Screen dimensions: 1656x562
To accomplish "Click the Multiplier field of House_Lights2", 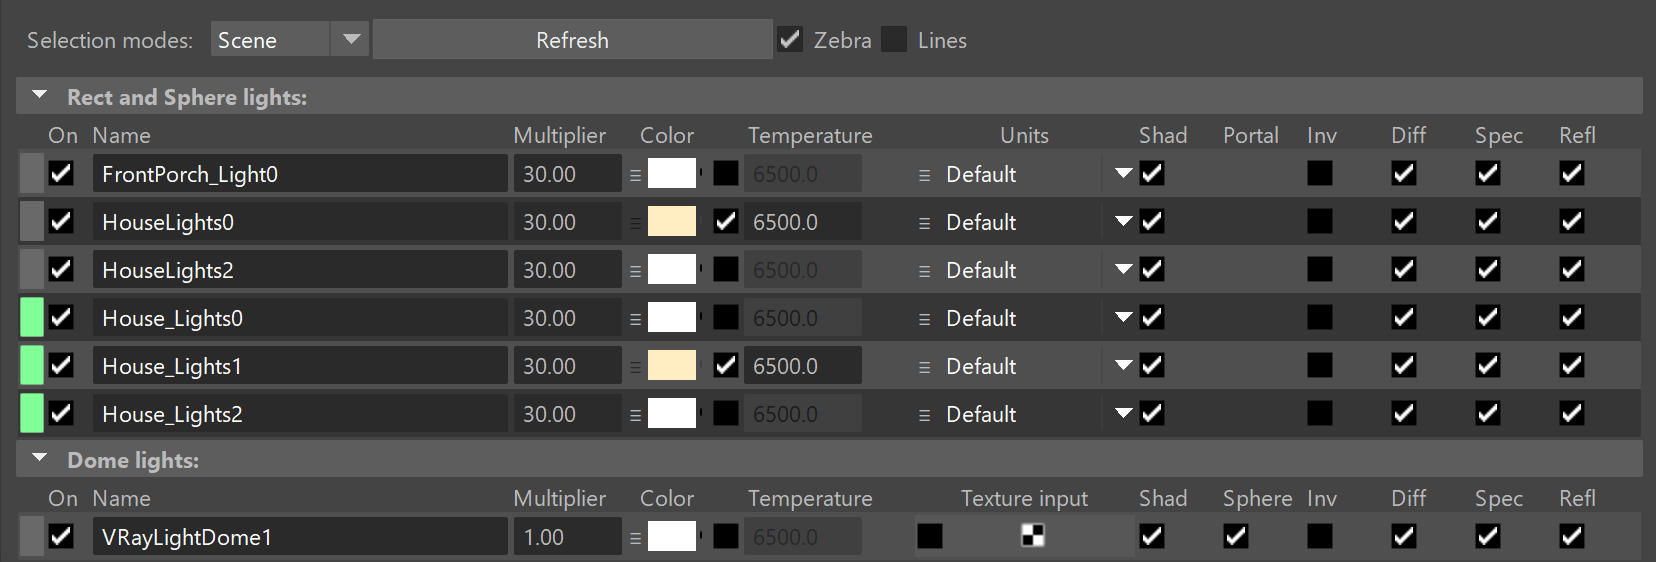I will point(567,414).
